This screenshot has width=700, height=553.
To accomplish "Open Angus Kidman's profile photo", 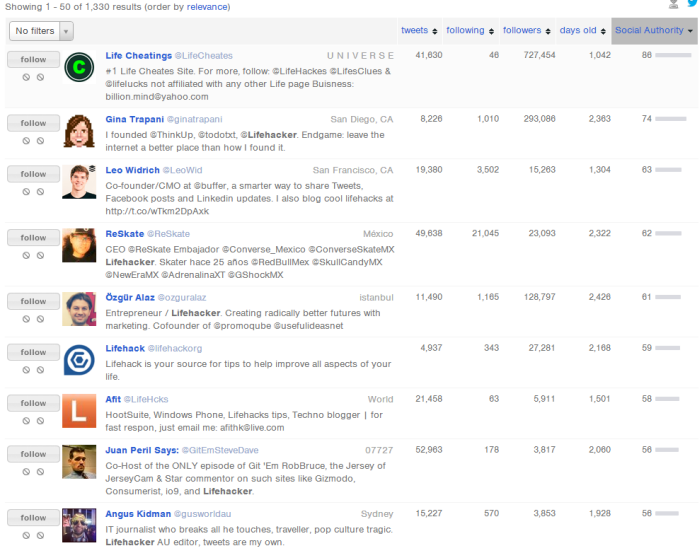I will (79, 525).
